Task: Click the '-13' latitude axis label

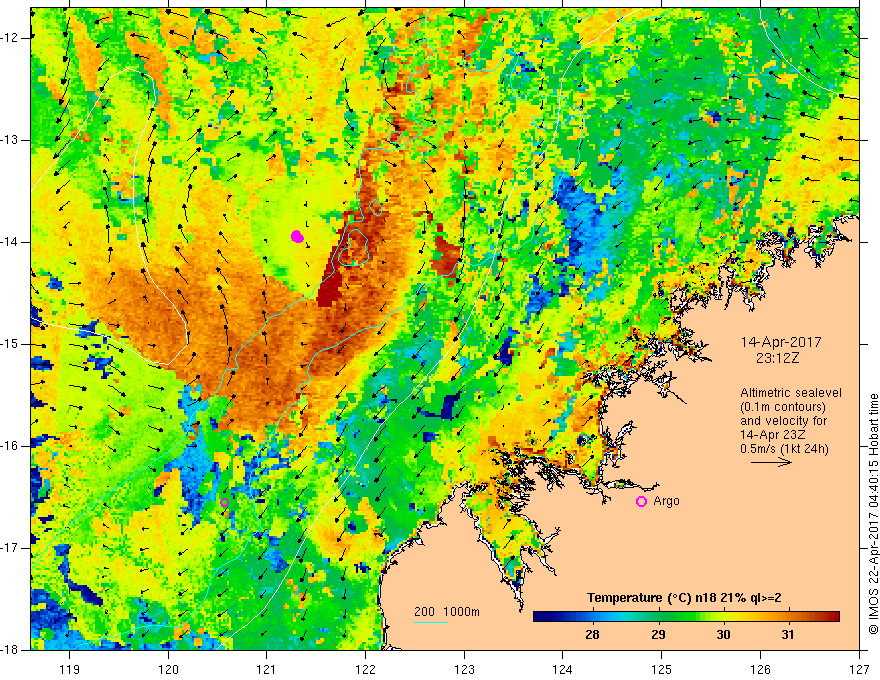Action: click(10, 140)
